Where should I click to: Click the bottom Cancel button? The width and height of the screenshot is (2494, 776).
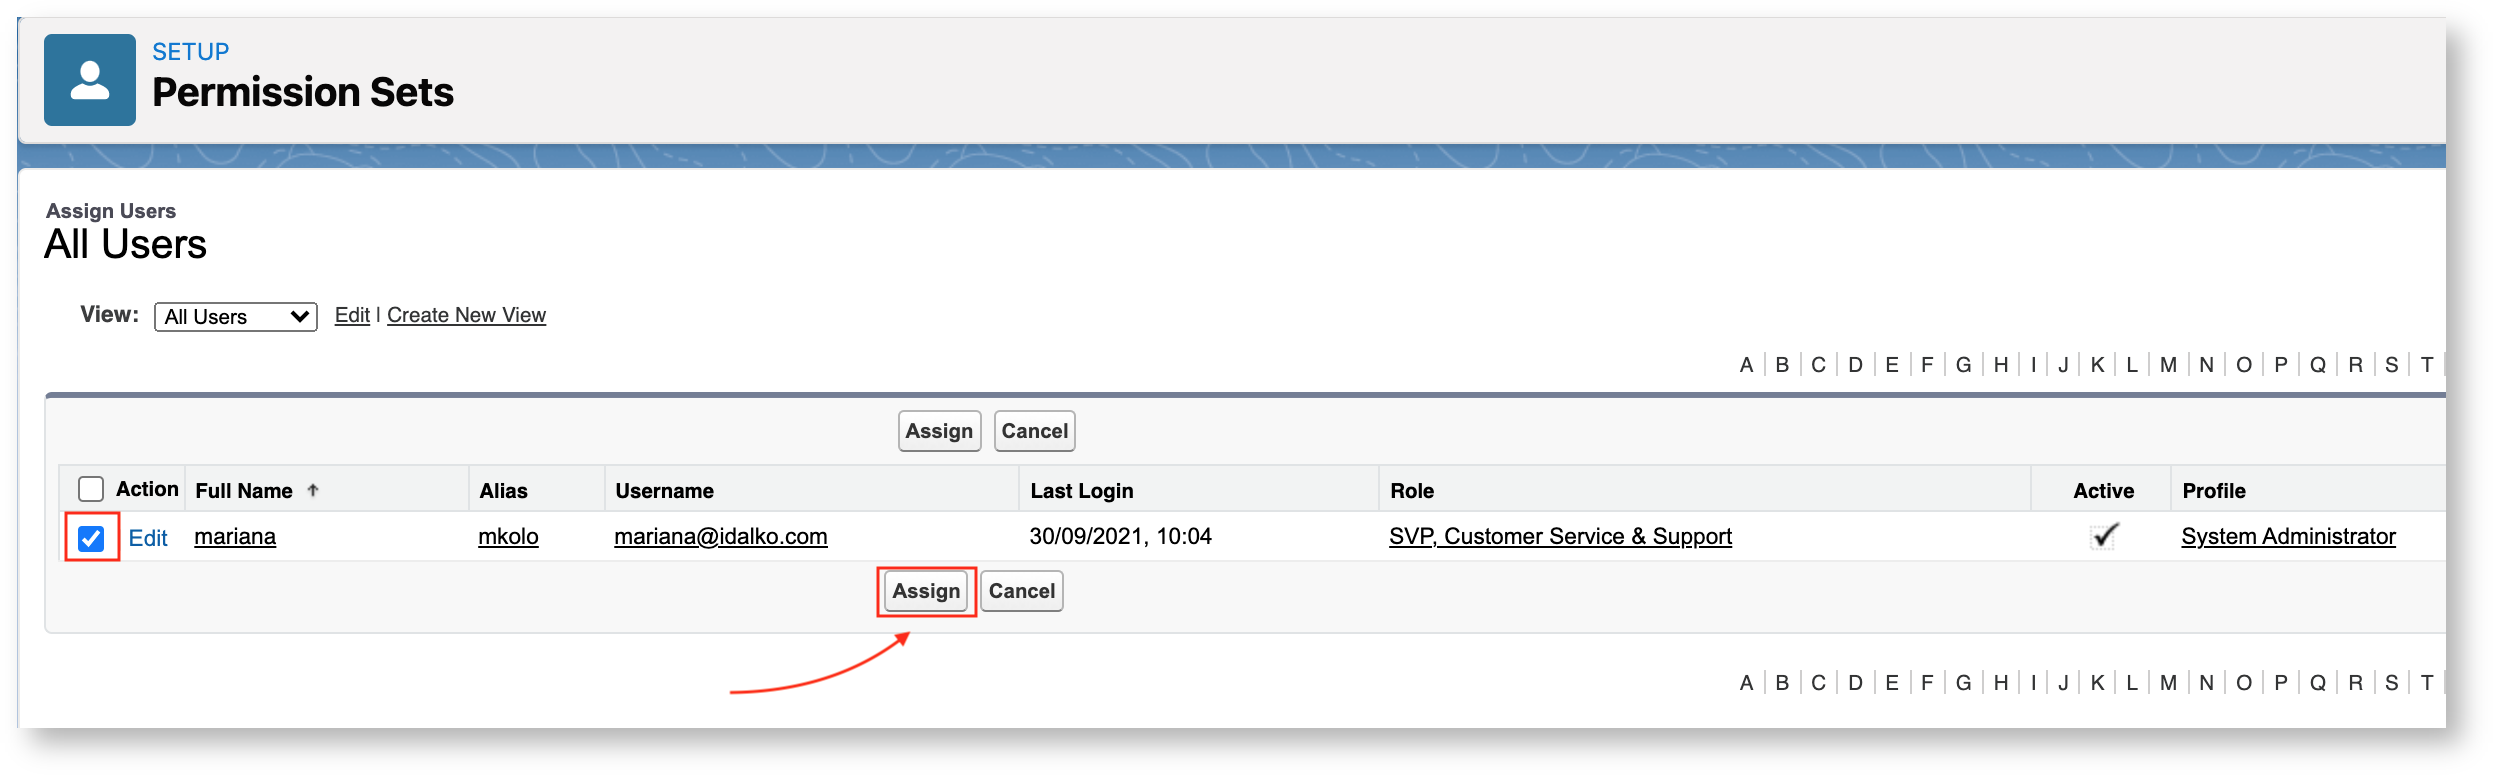coord(1021,591)
